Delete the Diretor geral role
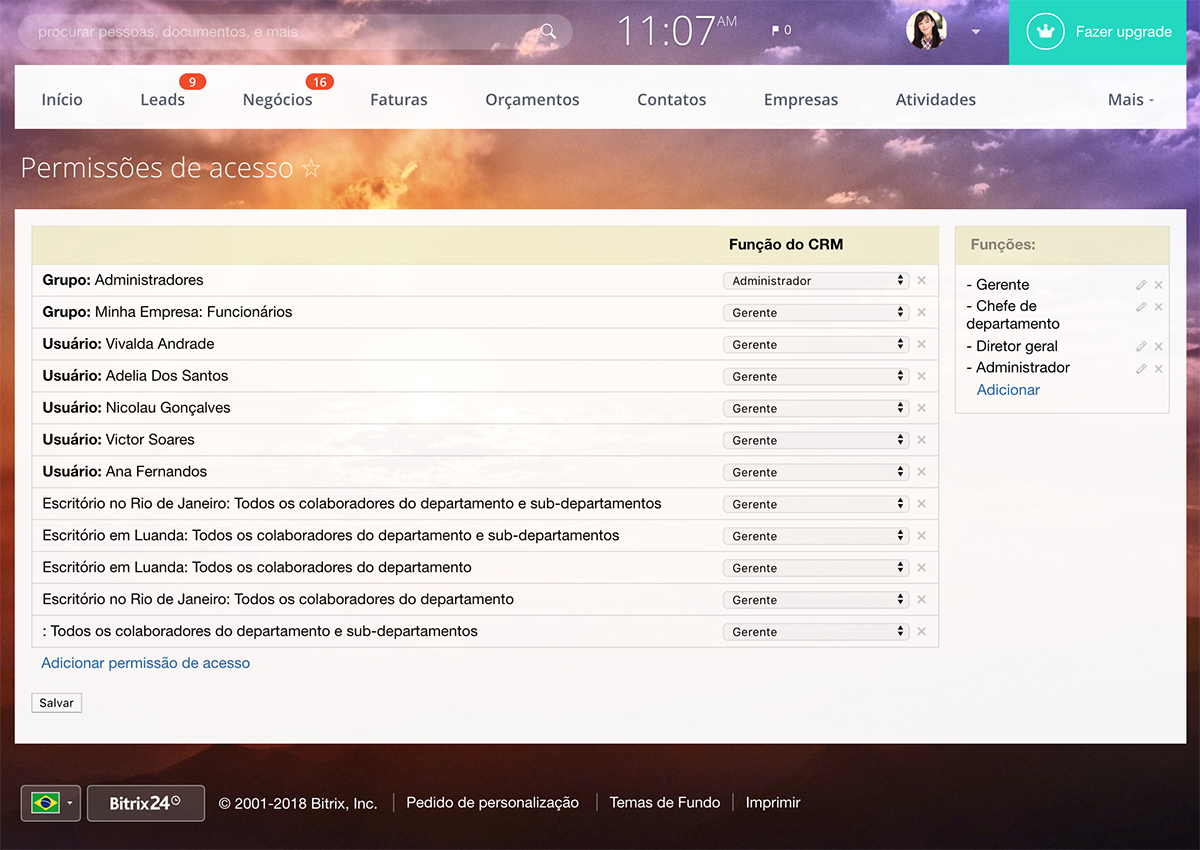 pyautogui.click(x=1159, y=347)
